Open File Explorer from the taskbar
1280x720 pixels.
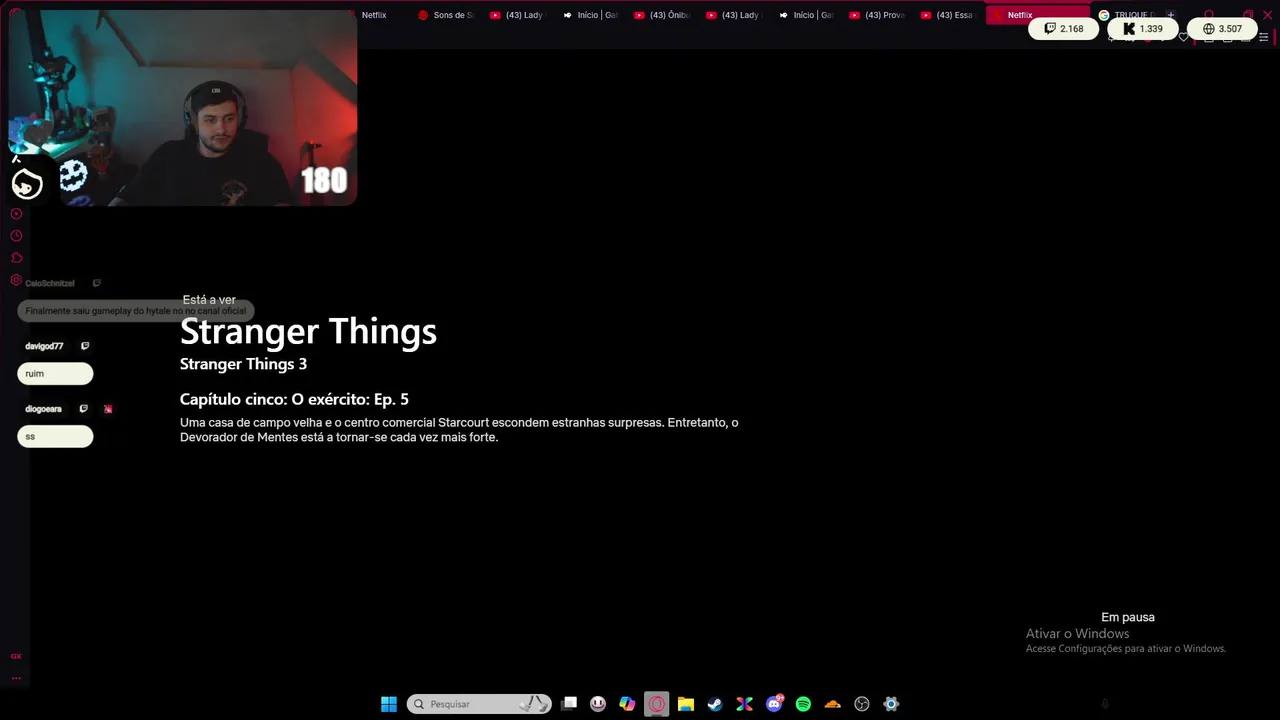686,704
